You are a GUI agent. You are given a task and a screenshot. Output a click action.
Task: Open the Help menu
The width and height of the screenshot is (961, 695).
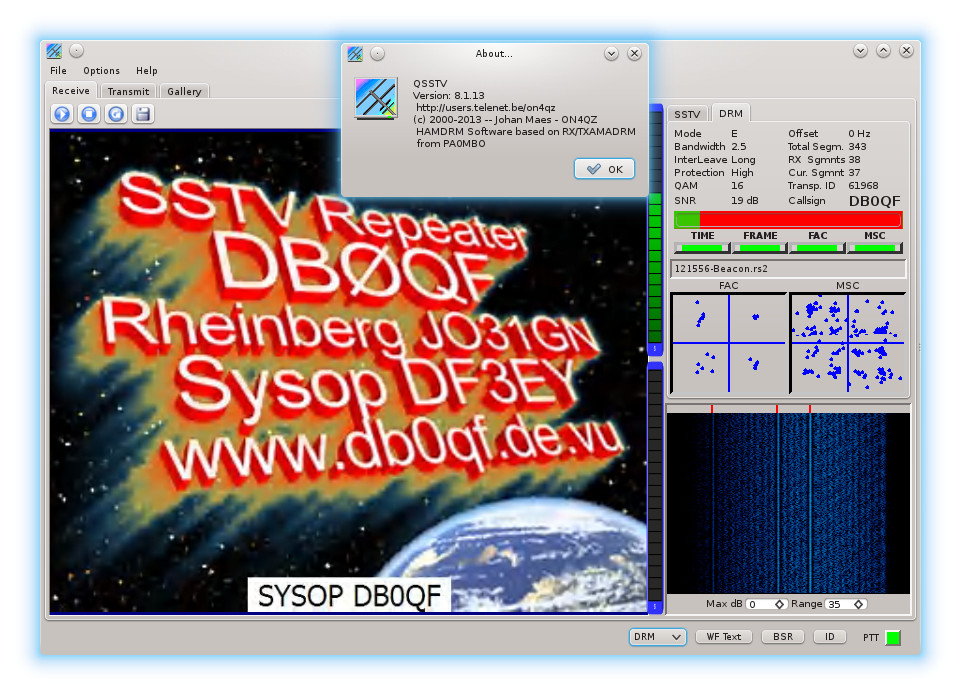[x=147, y=70]
